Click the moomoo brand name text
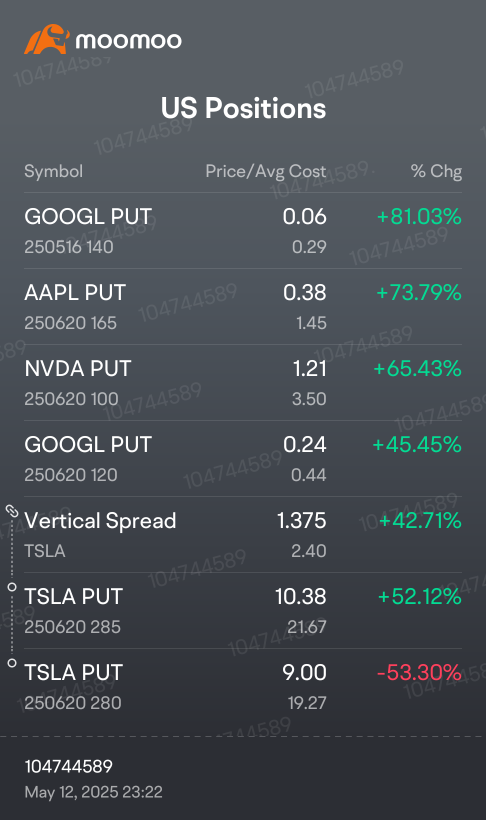This screenshot has width=486, height=820. click(129, 41)
